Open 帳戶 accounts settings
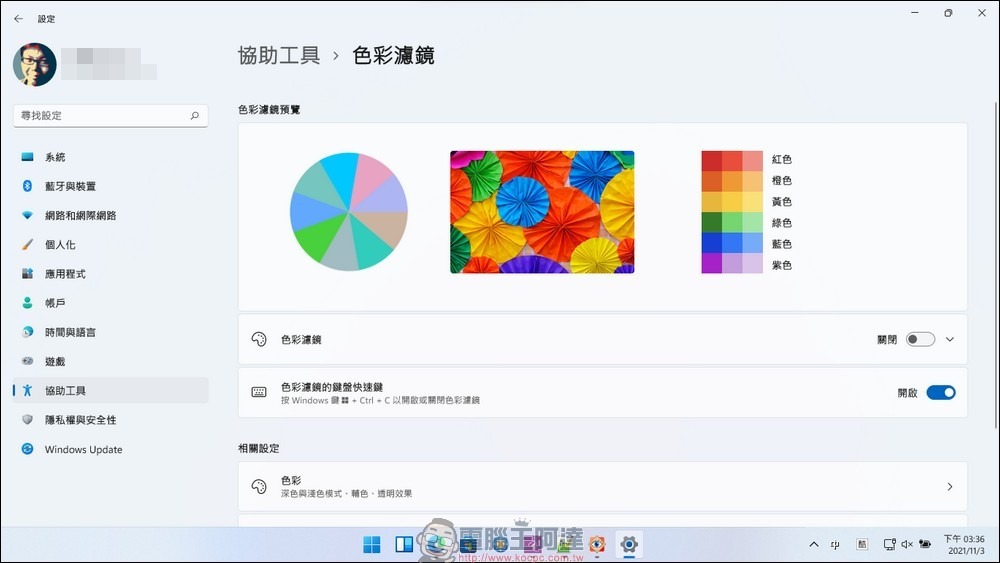 click(55, 303)
